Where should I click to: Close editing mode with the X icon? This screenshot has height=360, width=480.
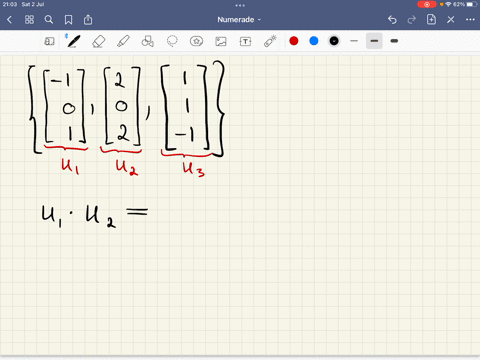pyautogui.click(x=451, y=20)
